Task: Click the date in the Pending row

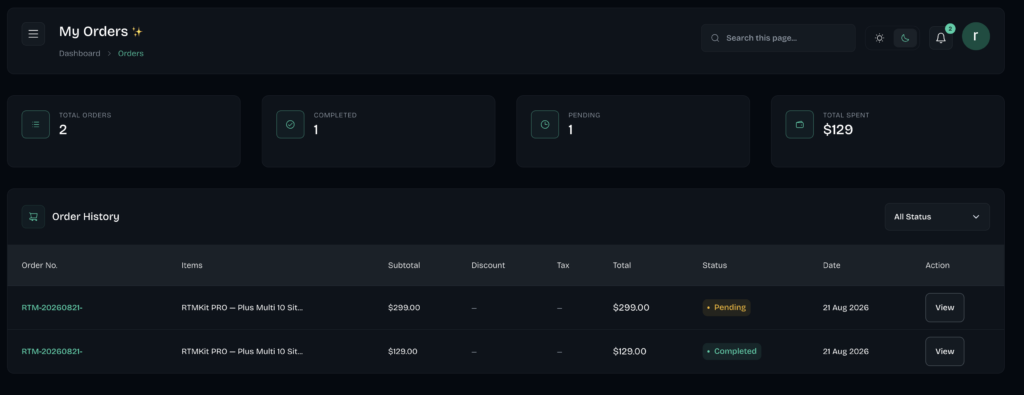Action: click(x=846, y=308)
